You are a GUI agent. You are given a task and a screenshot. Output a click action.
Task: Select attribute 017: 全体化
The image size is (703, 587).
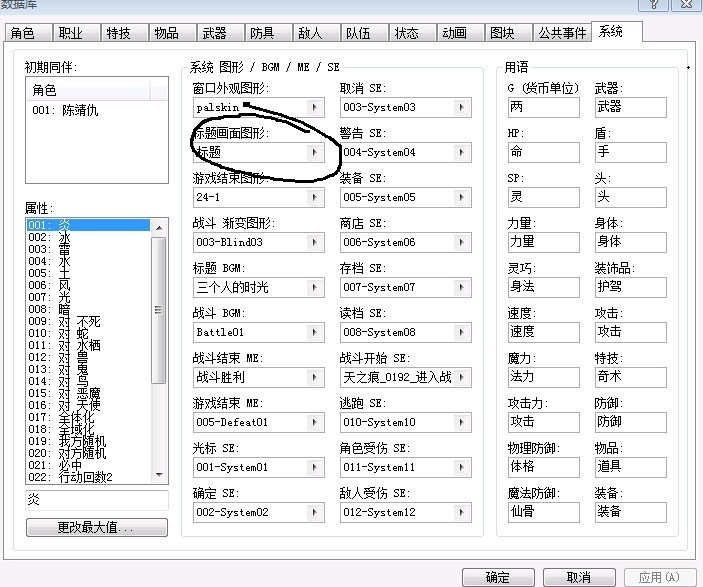click(88, 417)
